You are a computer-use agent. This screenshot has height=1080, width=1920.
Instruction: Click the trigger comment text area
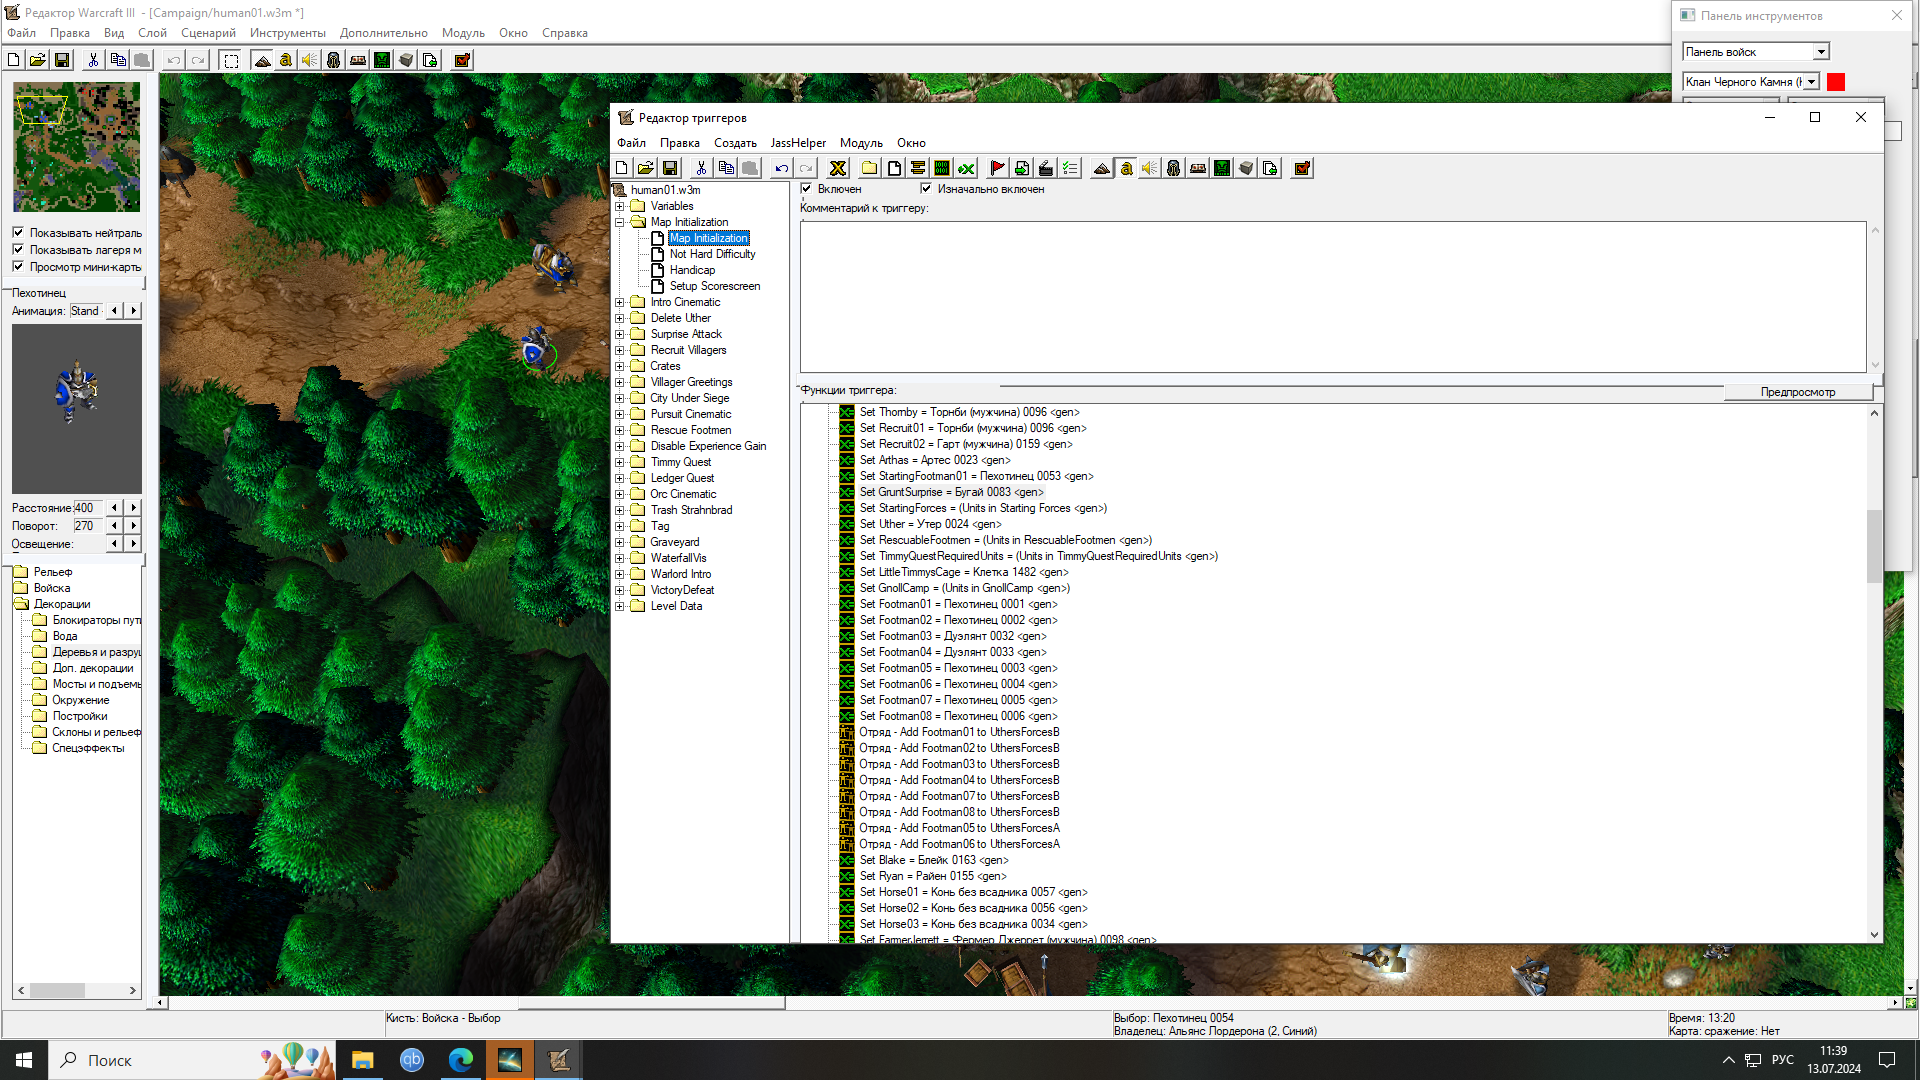[1333, 297]
